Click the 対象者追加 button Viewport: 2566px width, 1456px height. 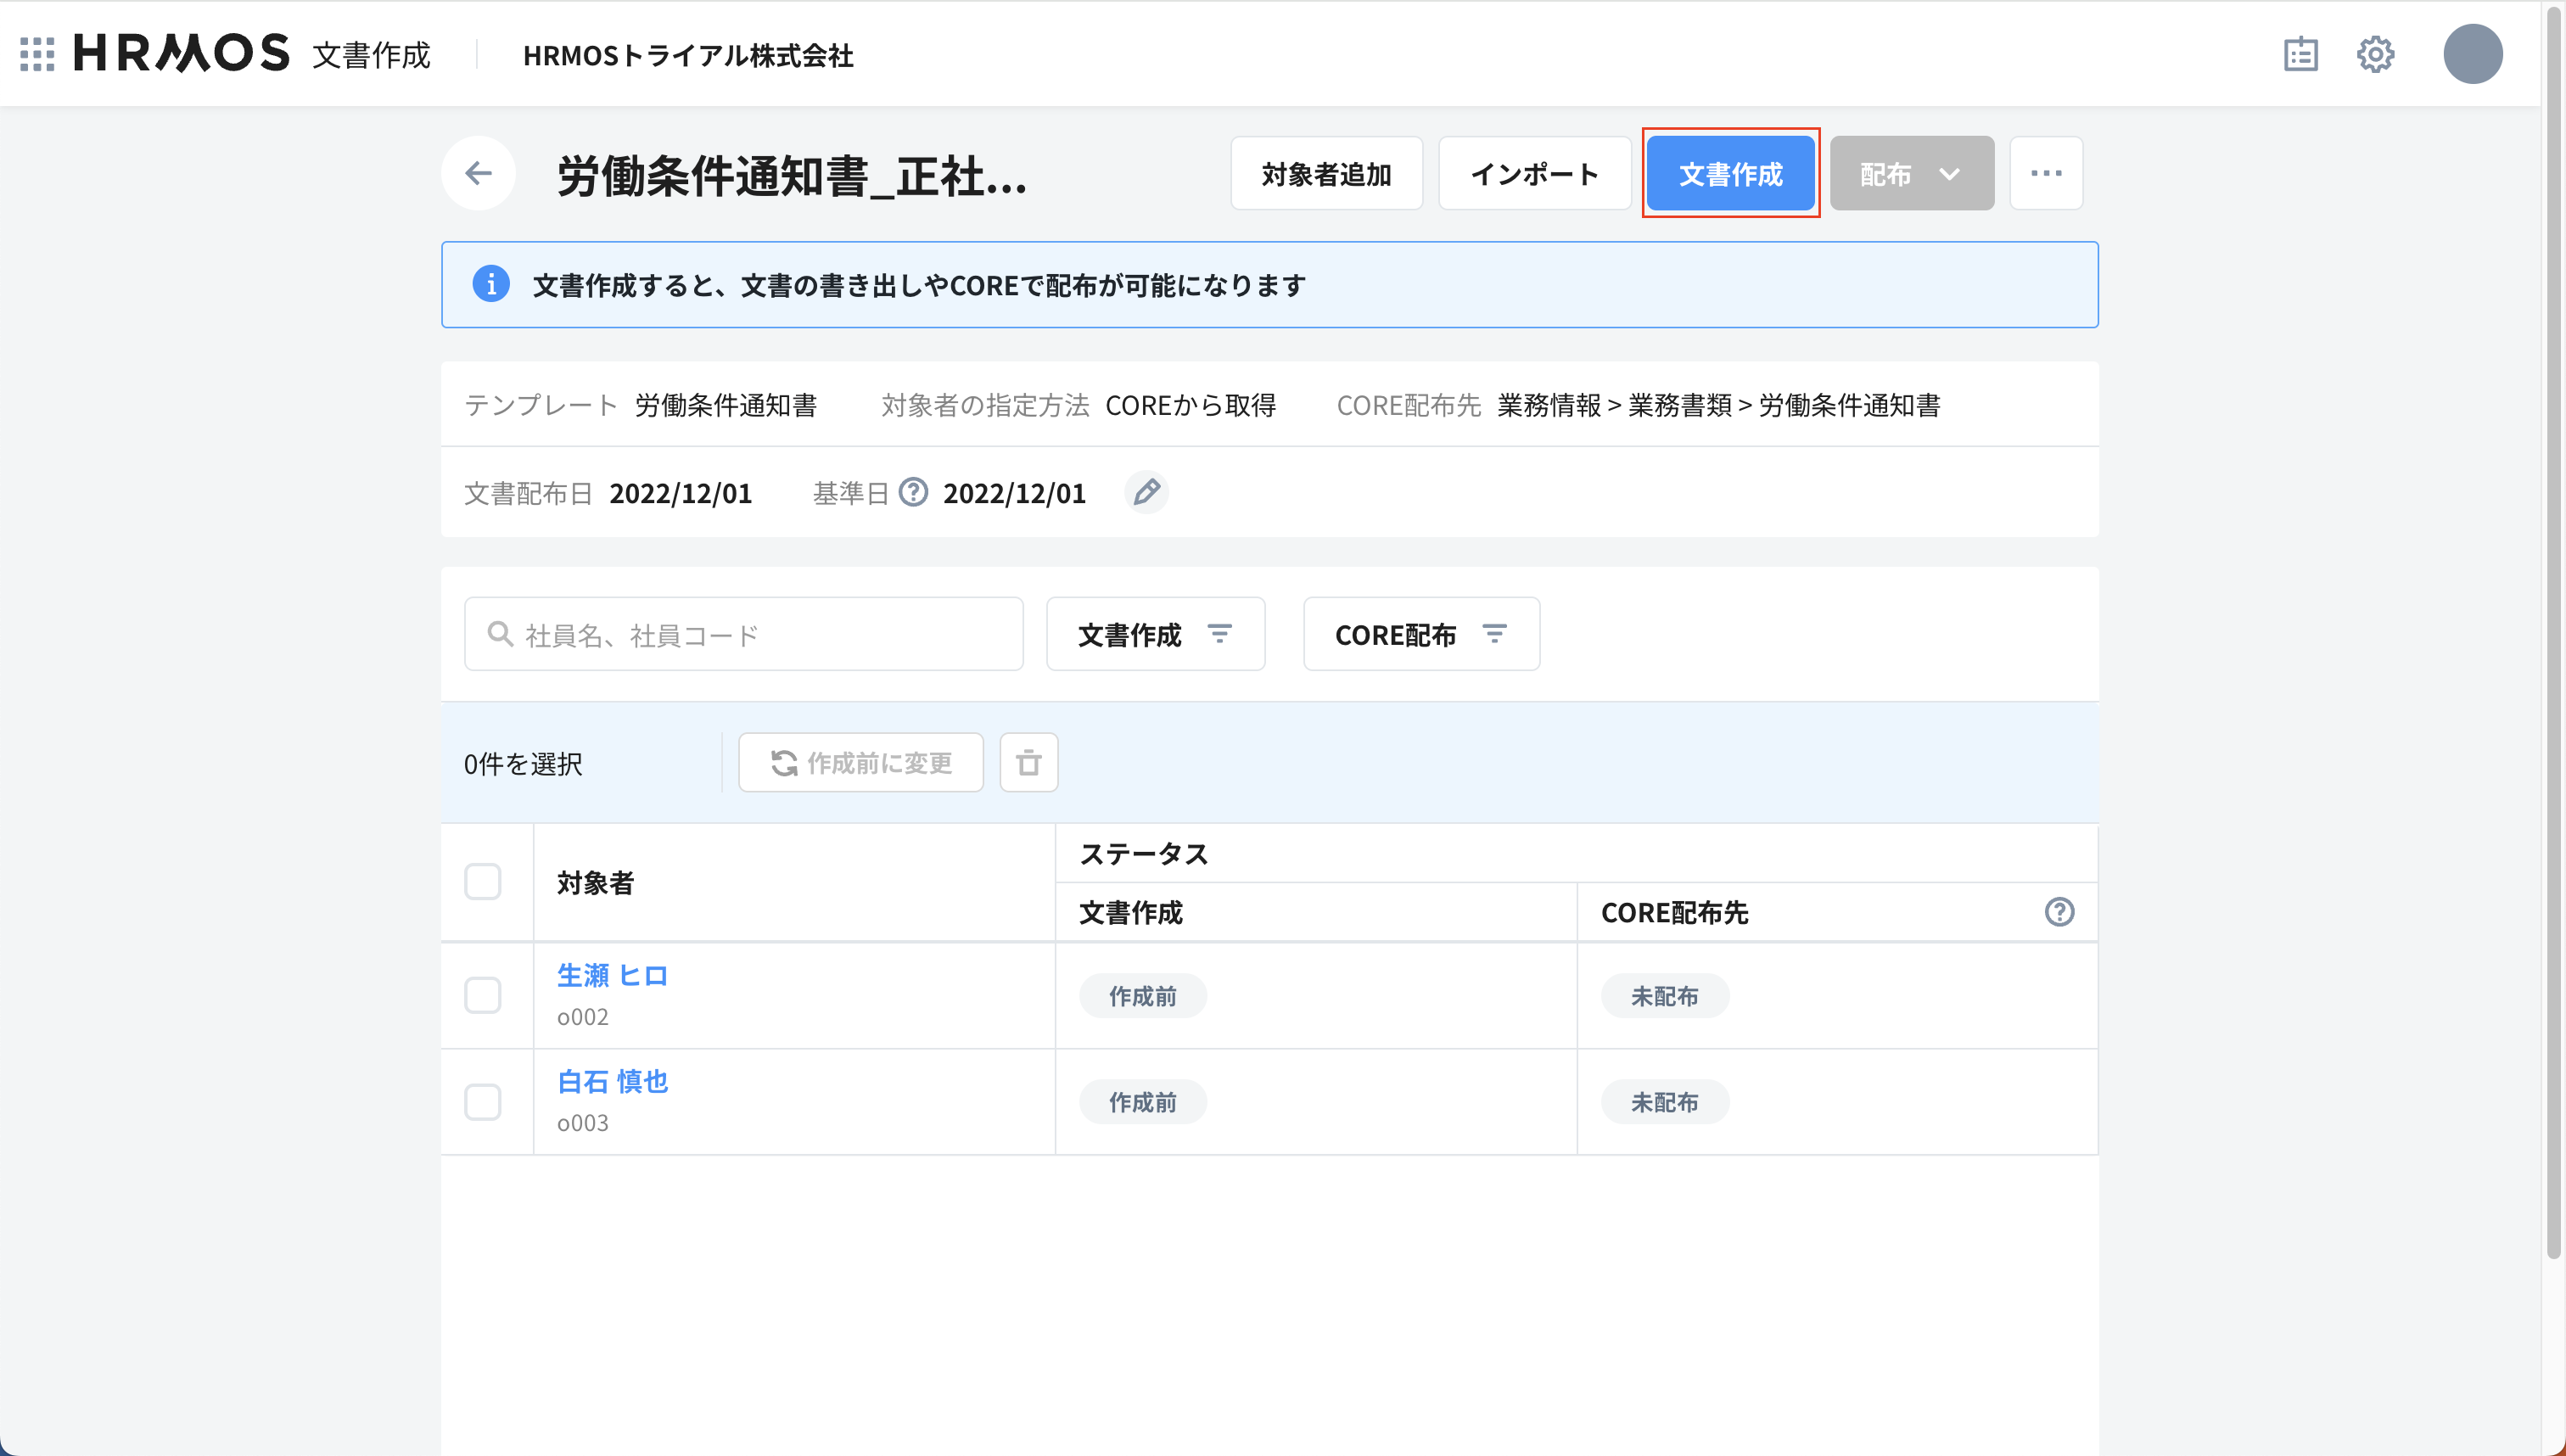tap(1326, 174)
